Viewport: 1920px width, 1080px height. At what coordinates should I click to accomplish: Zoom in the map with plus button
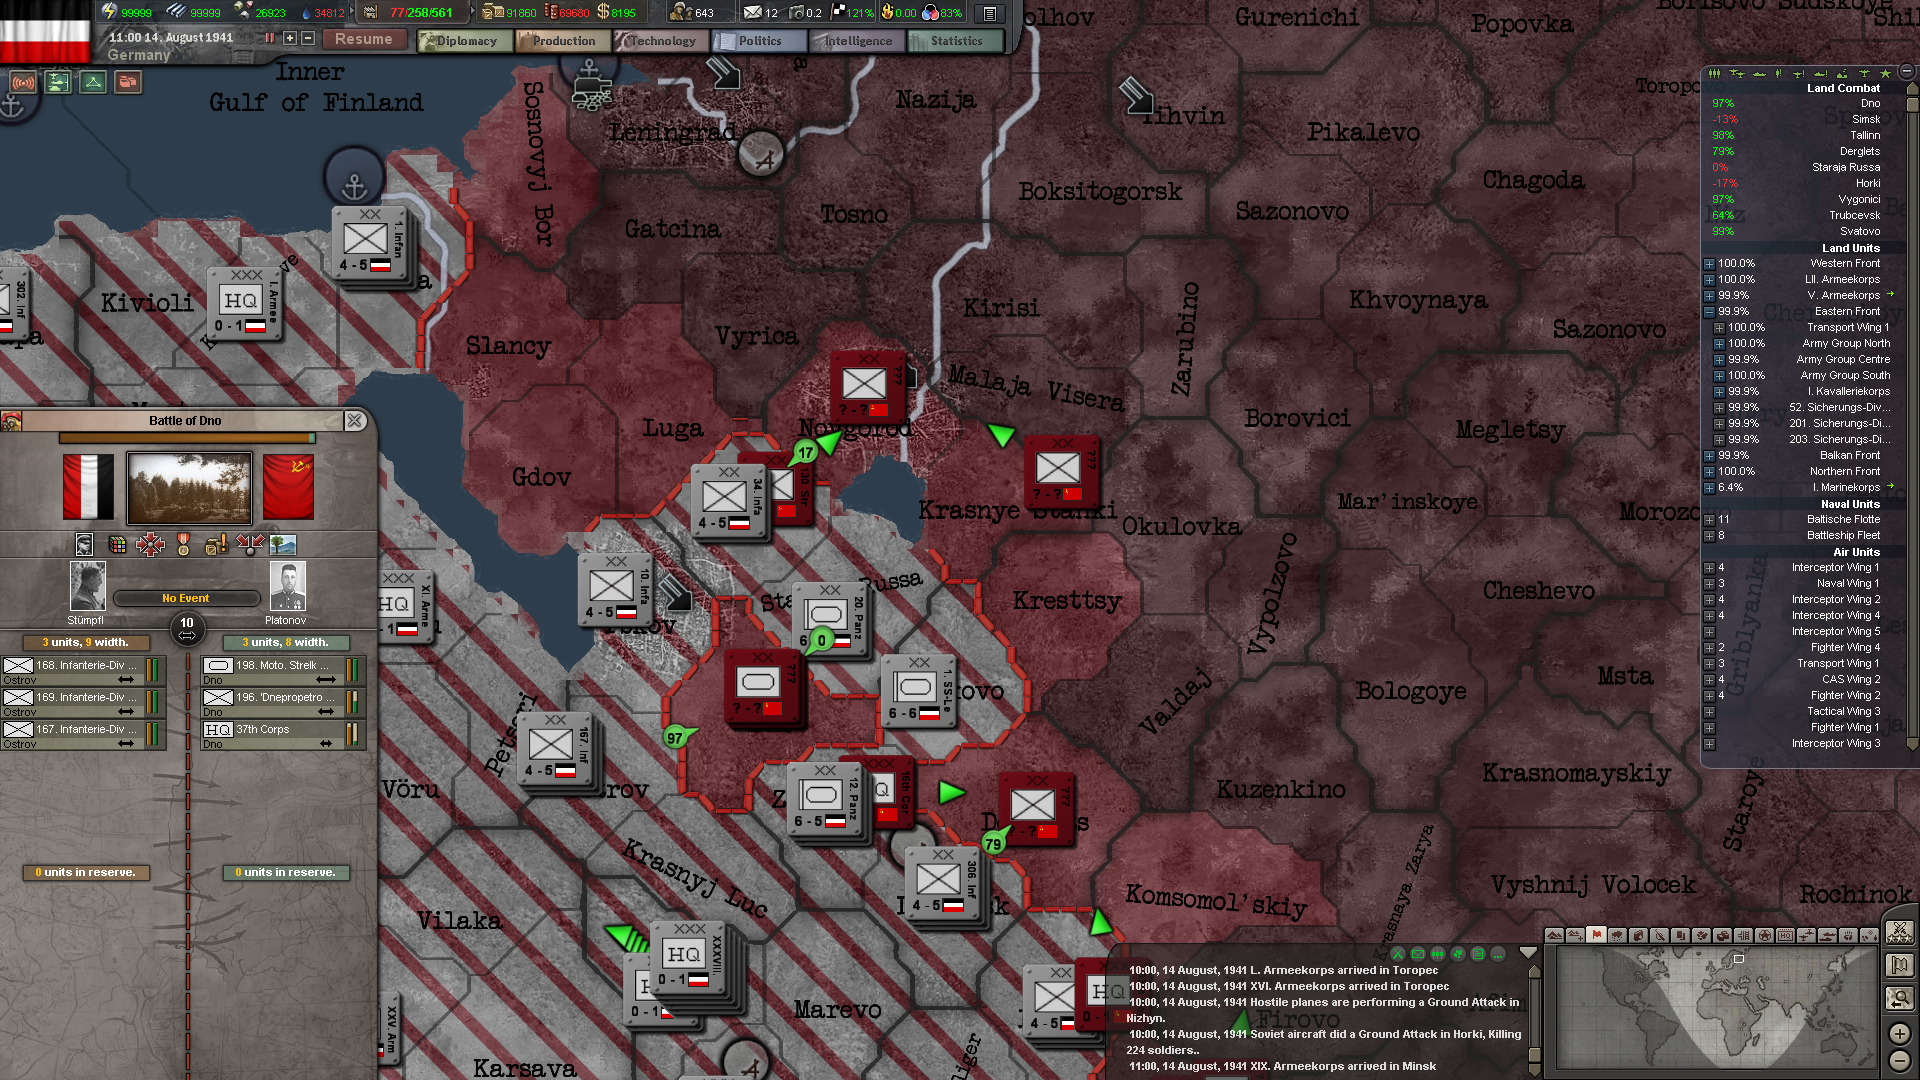(x=1899, y=1033)
